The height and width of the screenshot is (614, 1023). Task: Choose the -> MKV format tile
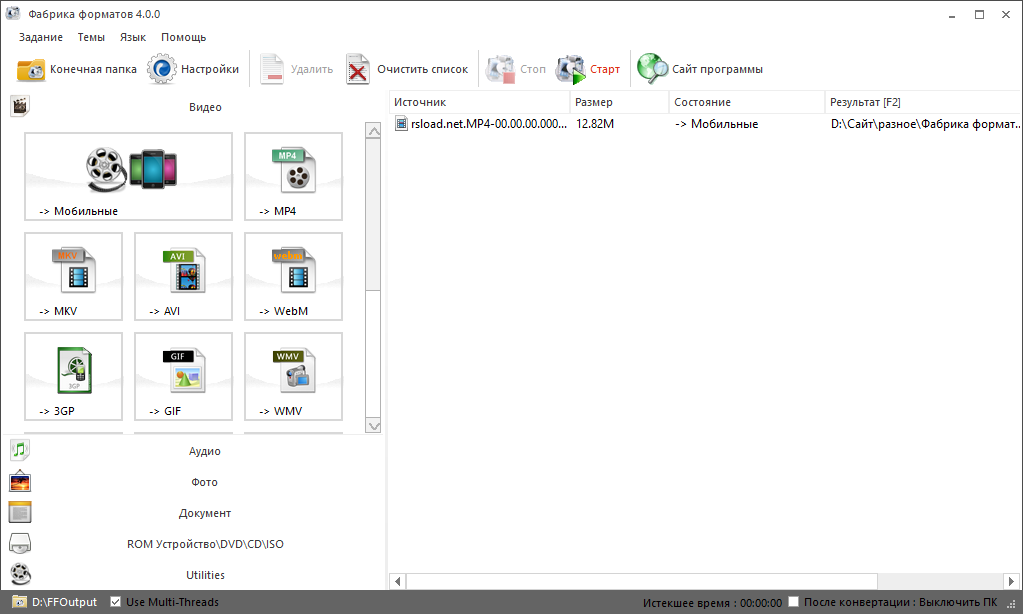click(73, 276)
